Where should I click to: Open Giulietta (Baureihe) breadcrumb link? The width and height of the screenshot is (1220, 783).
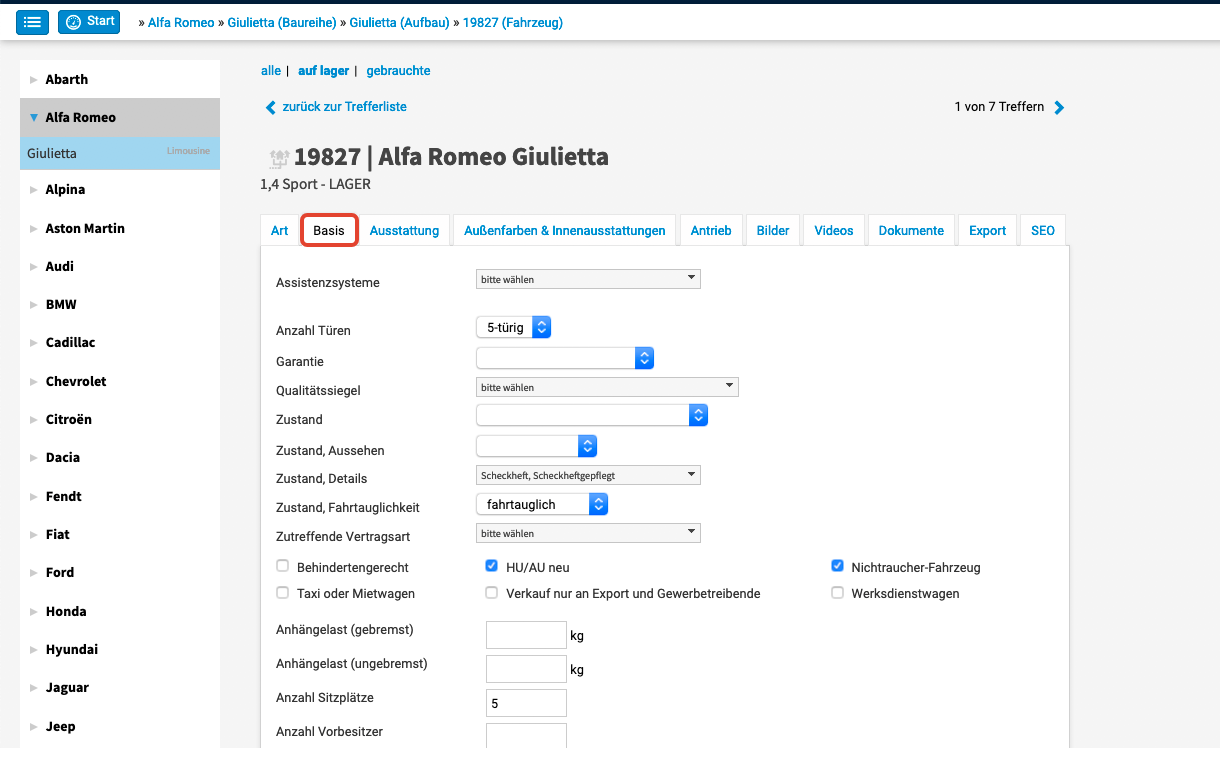[x=282, y=22]
